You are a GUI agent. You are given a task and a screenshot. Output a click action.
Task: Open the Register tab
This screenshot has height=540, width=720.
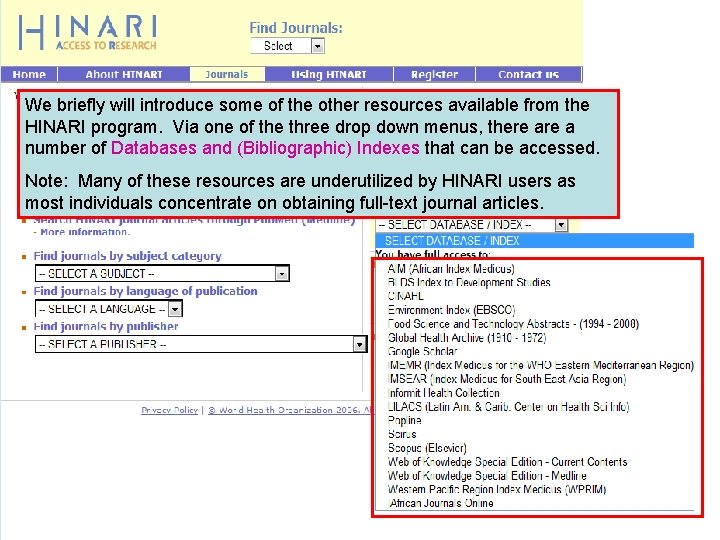(x=434, y=74)
